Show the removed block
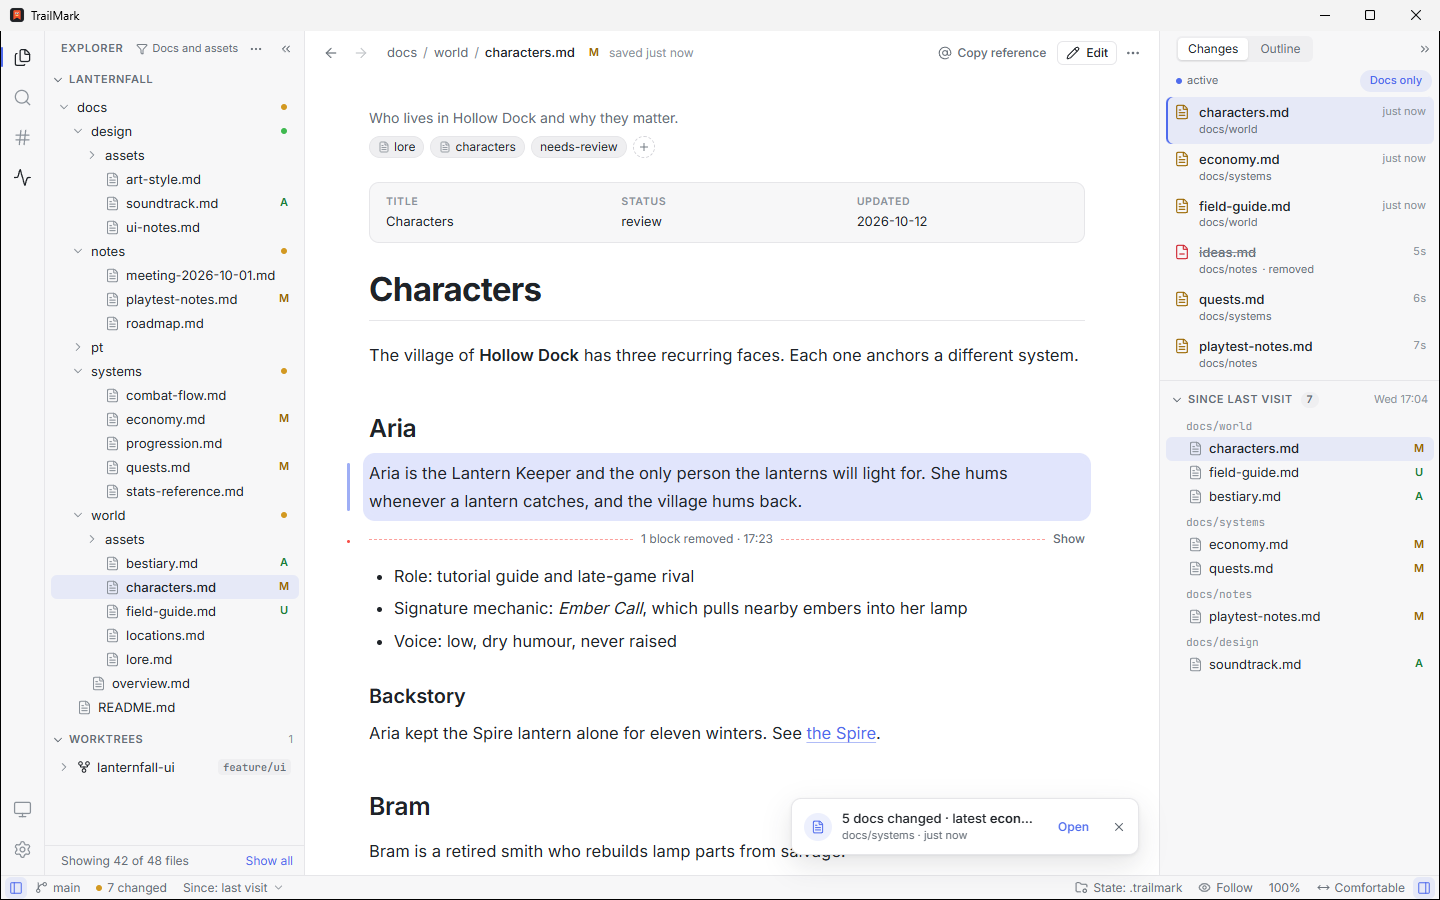Screen dimensions: 1440x900 [x=1068, y=539]
